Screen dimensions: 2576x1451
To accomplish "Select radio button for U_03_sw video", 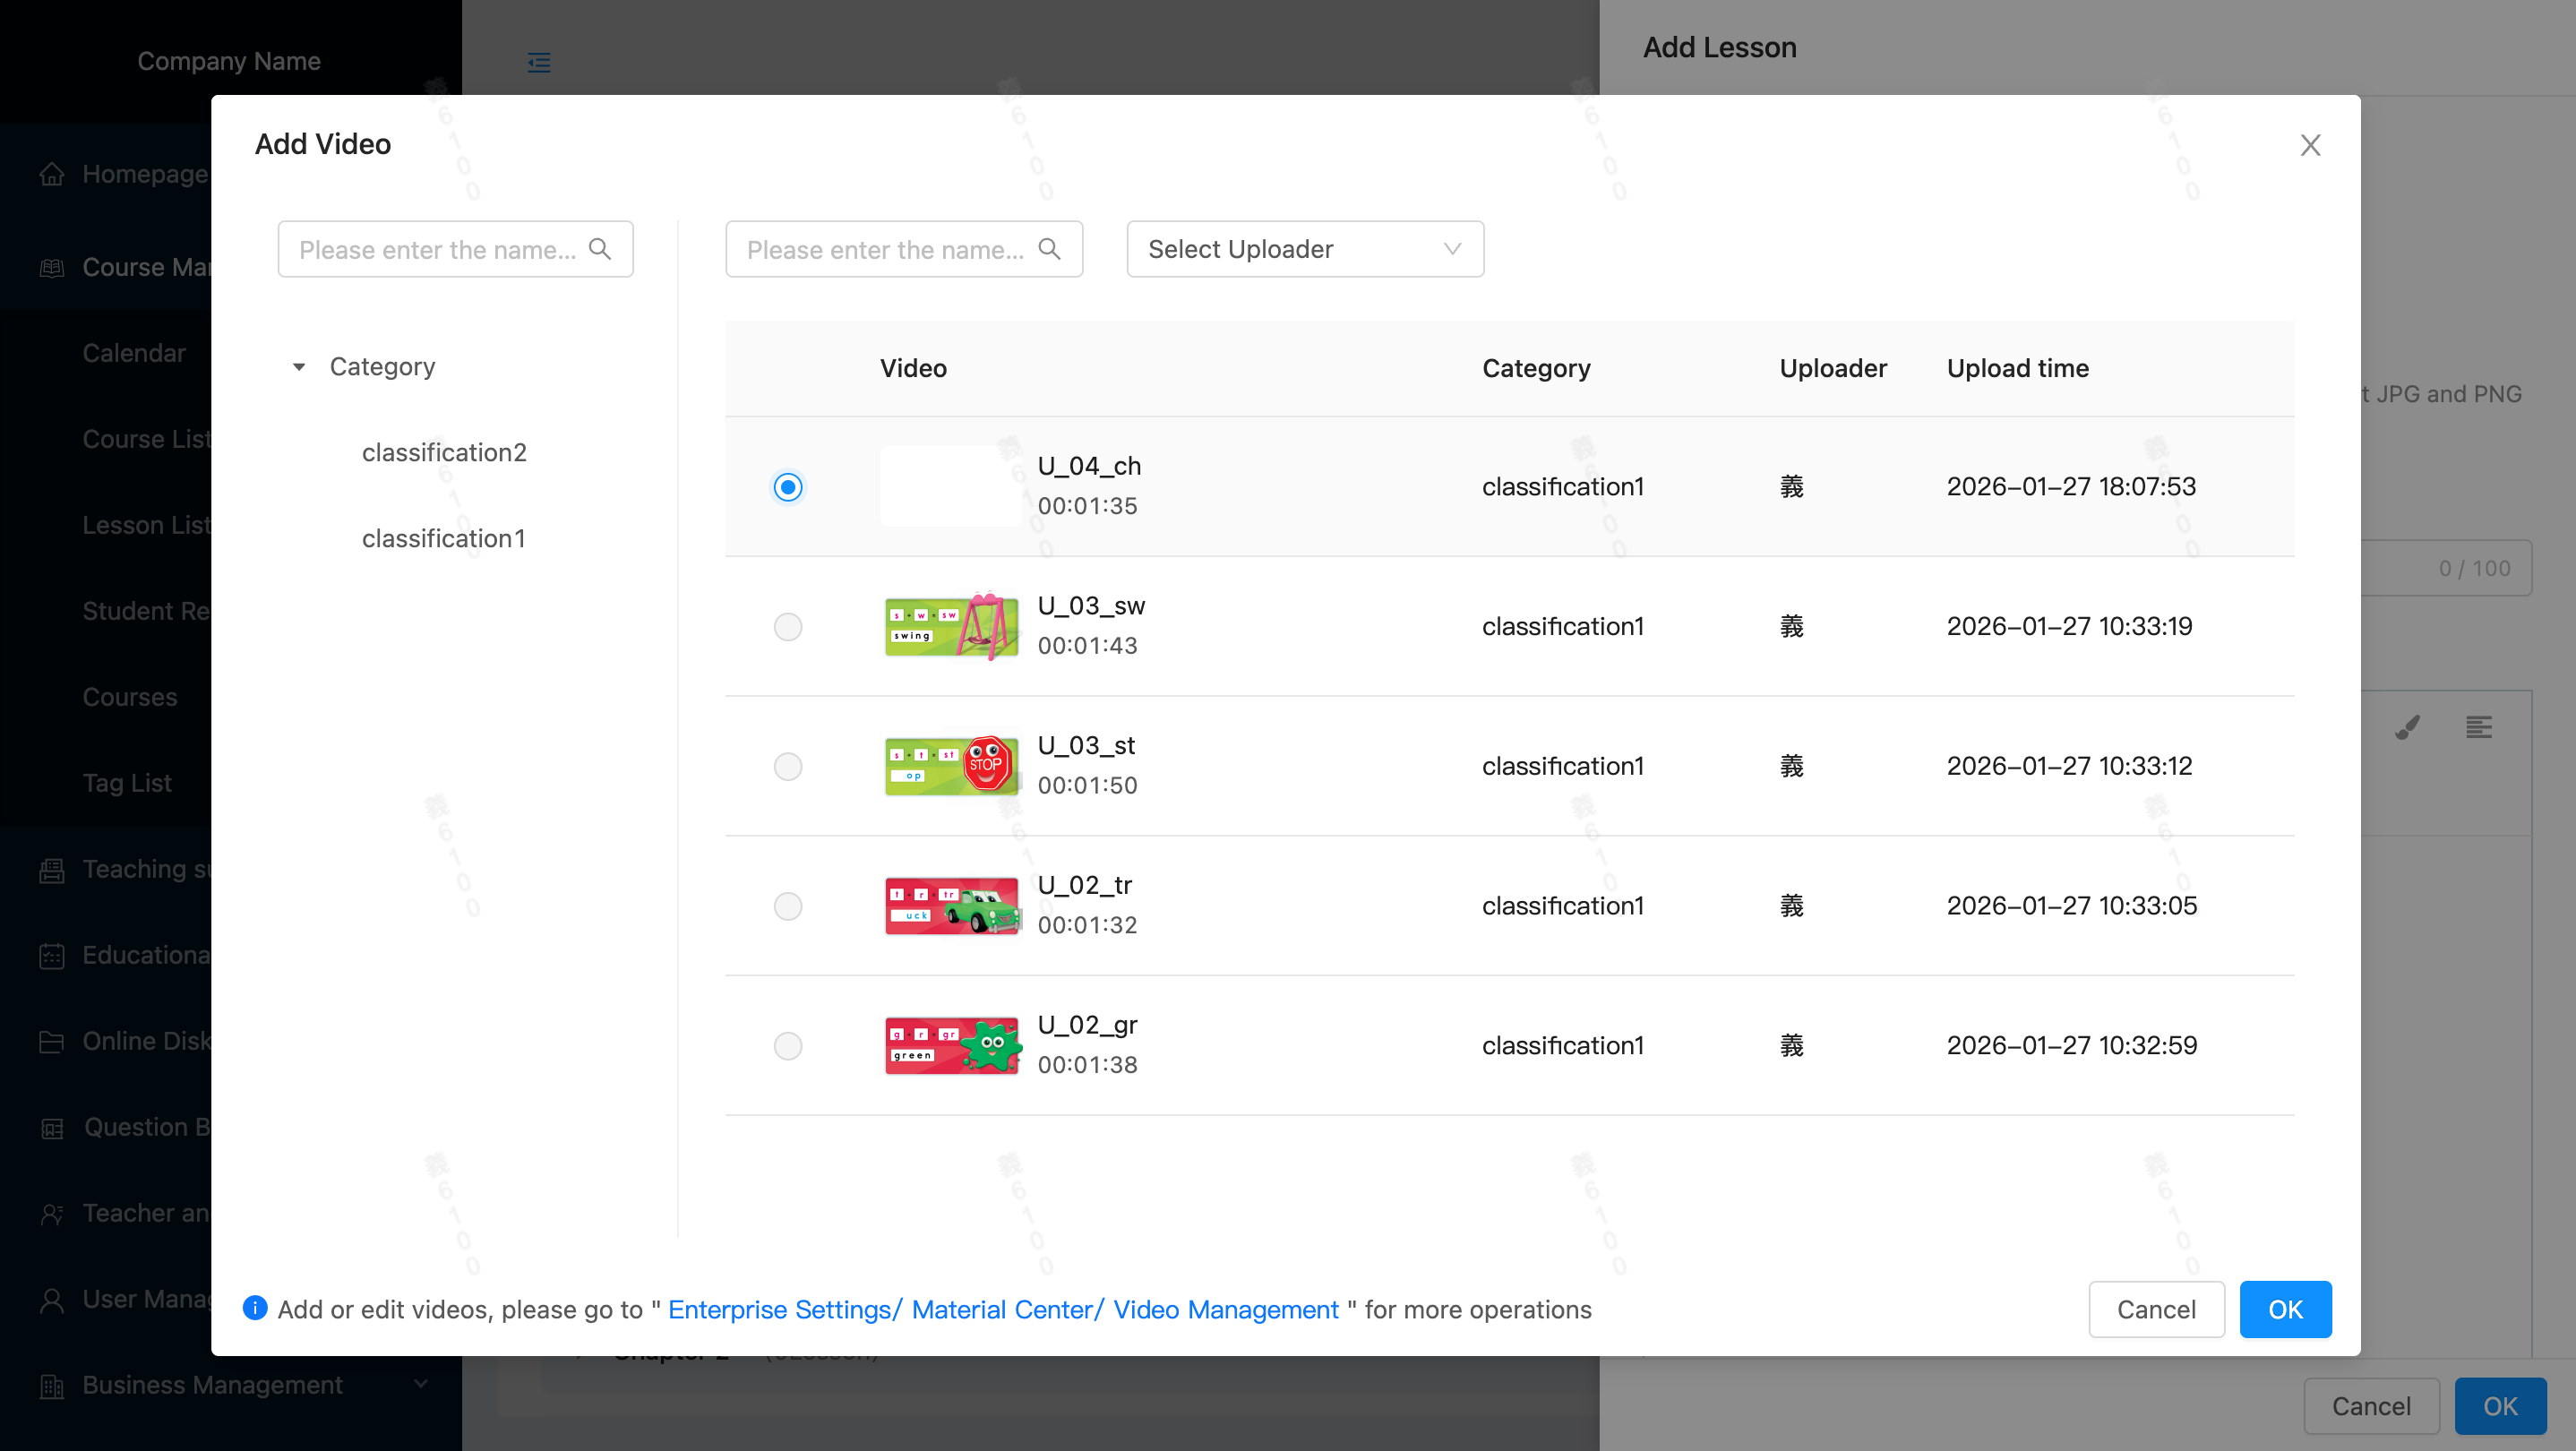I will coord(788,627).
